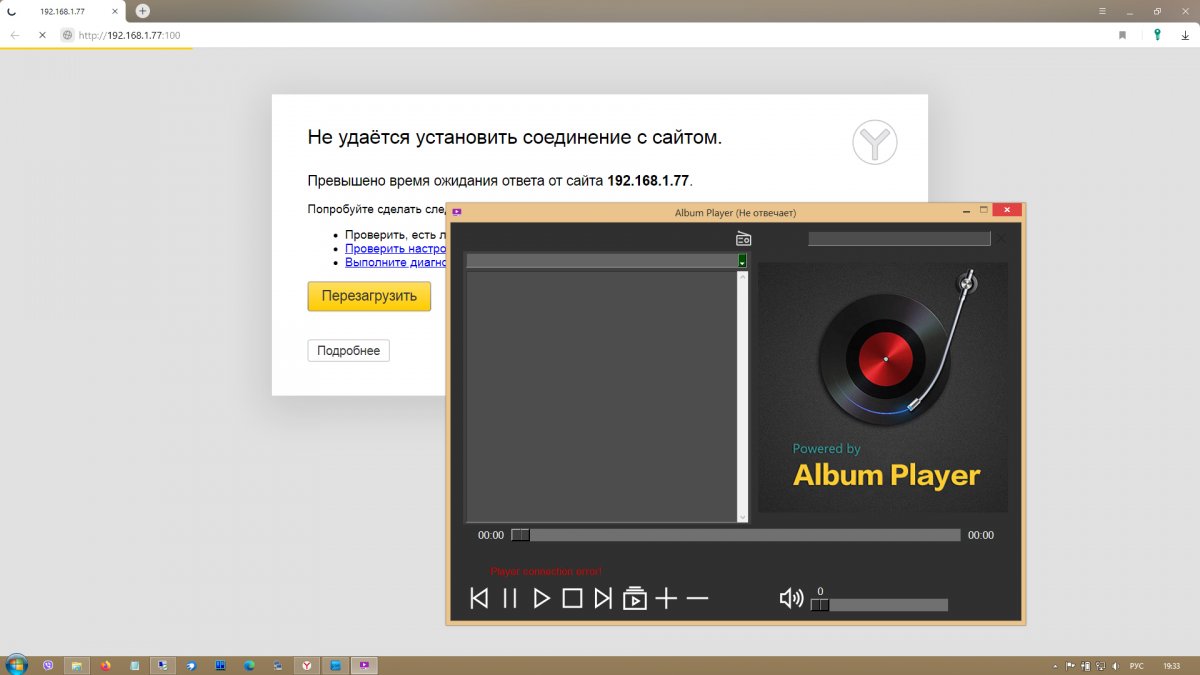
Task: Close the Album Player window
Action: (1007, 210)
